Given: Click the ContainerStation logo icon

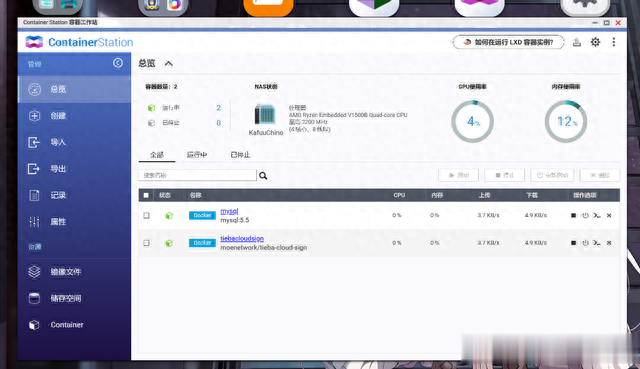Looking at the screenshot, I should click(x=34, y=42).
